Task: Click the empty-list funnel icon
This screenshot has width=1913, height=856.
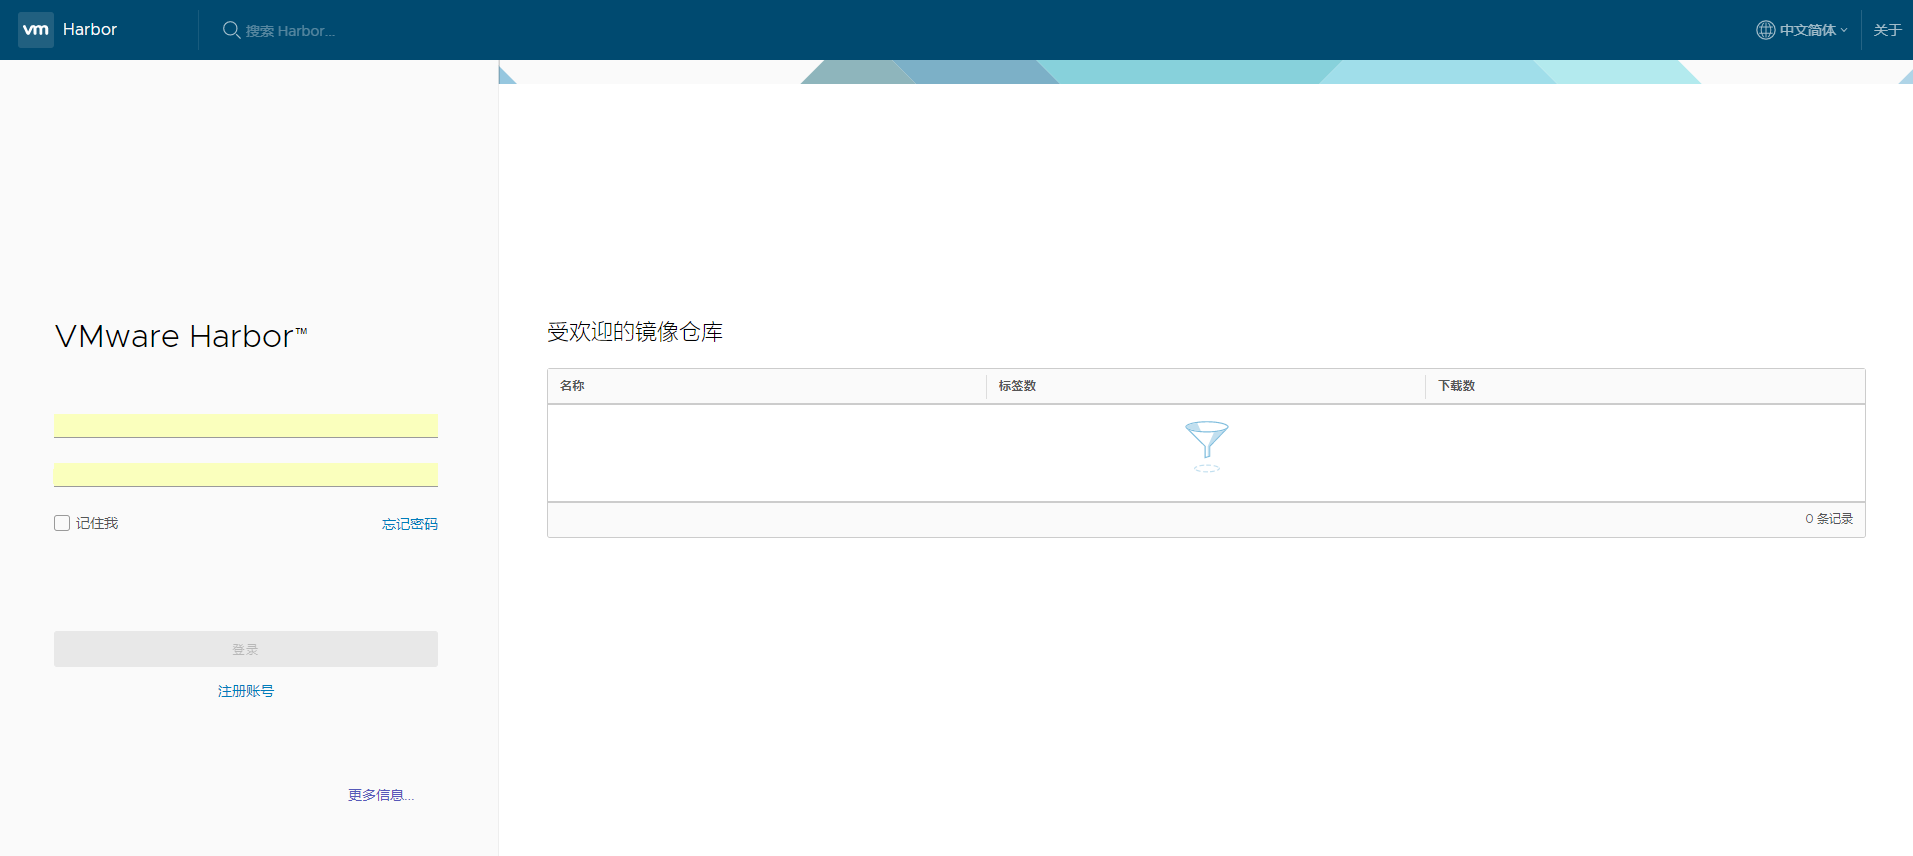Action: [x=1207, y=446]
